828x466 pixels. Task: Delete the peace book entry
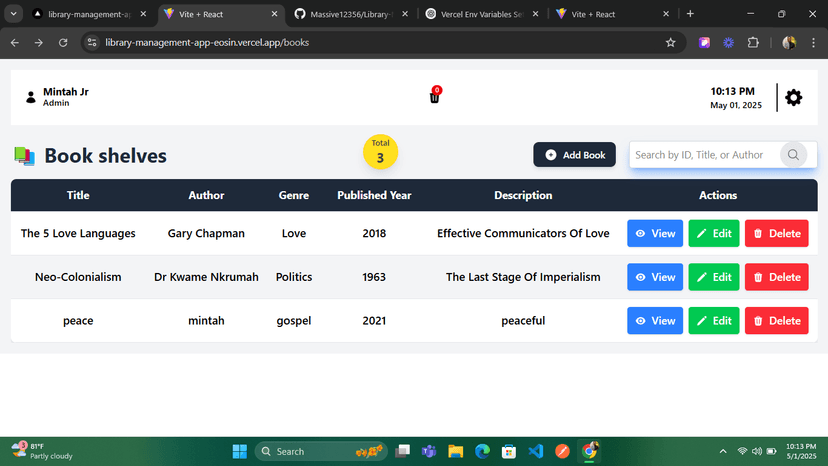(x=776, y=321)
